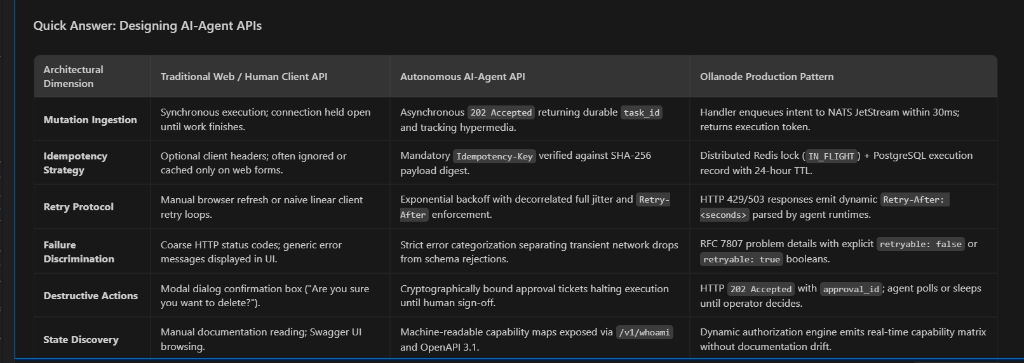Click the 202 Accepted code in Mutation Ingestion row
The height and width of the screenshot is (363, 1024).
coord(501,112)
